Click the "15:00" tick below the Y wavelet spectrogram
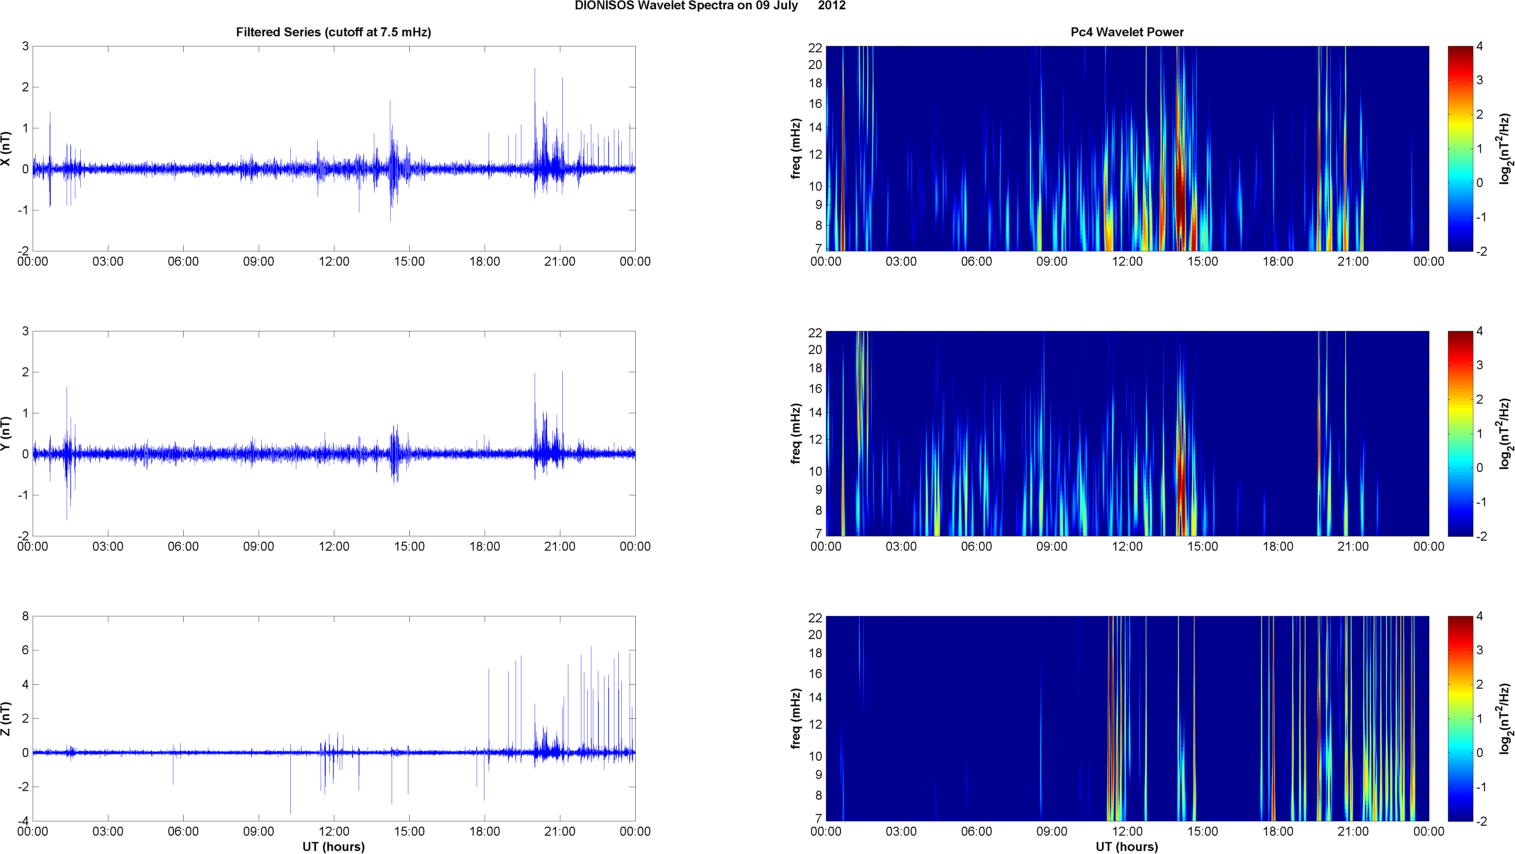The width and height of the screenshot is (1515, 854). [1203, 547]
